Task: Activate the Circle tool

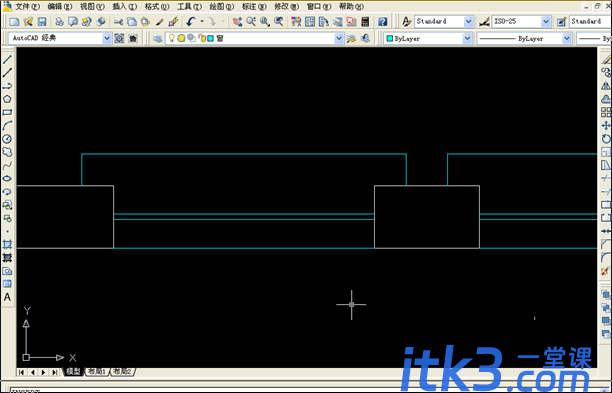Action: (x=7, y=139)
